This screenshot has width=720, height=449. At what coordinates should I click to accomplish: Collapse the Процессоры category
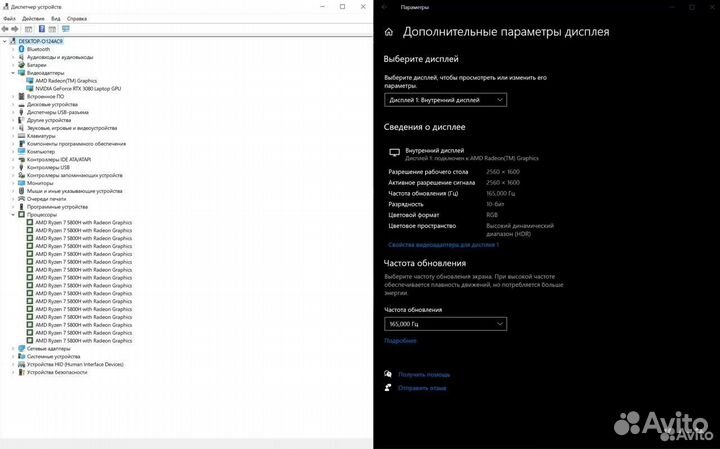coord(13,214)
